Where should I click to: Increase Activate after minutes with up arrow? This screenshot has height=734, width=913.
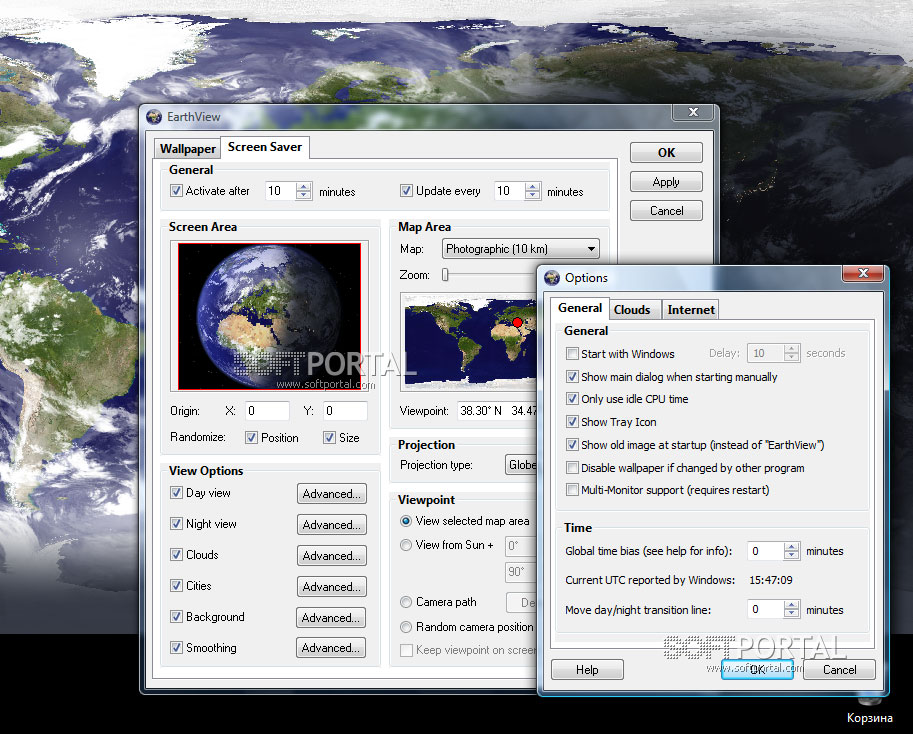pyautogui.click(x=303, y=186)
